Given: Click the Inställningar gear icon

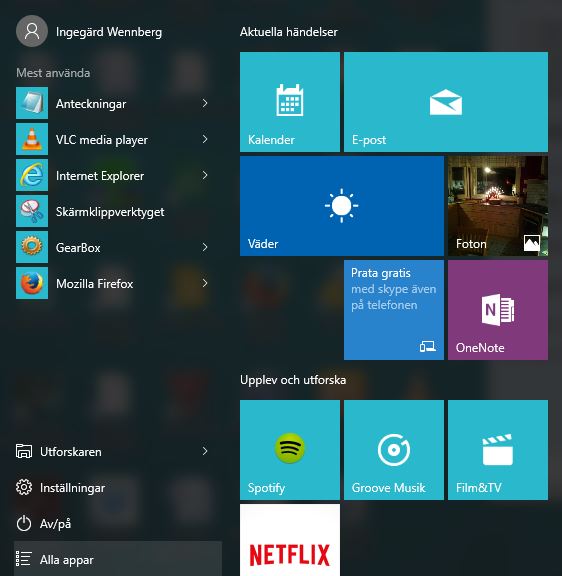Looking at the screenshot, I should pyautogui.click(x=24, y=487).
